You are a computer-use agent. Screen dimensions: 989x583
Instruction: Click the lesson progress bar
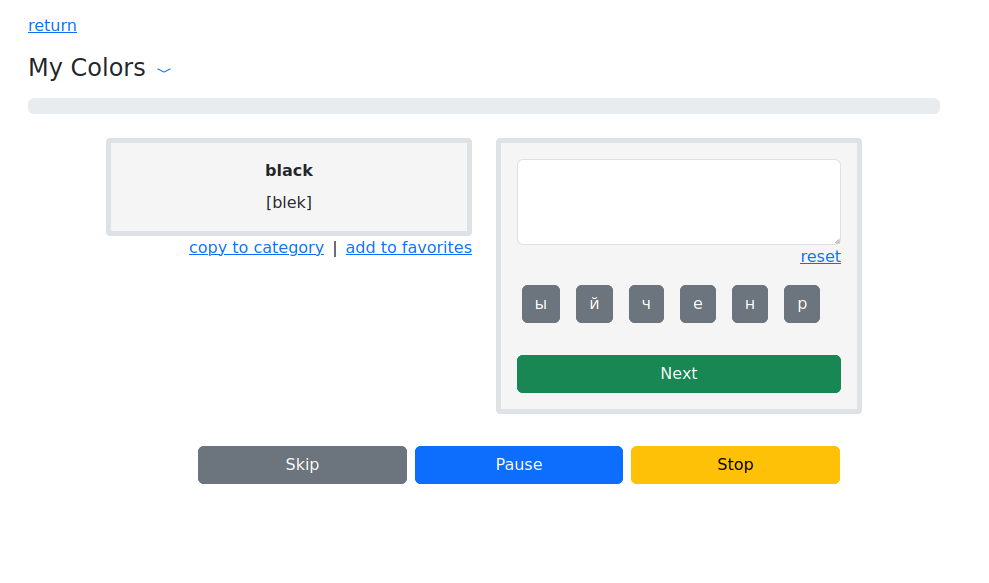[x=484, y=106]
